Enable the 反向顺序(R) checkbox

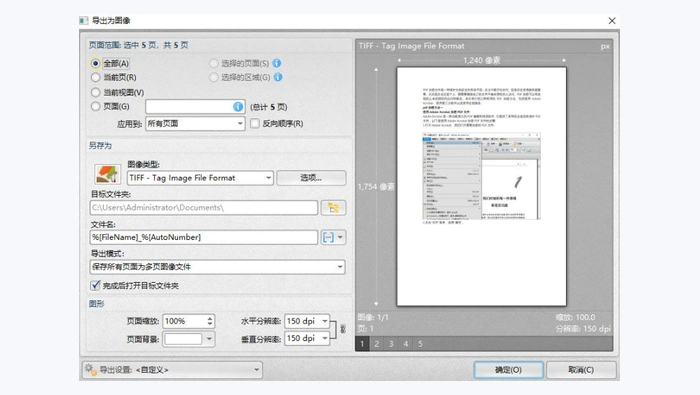click(255, 123)
